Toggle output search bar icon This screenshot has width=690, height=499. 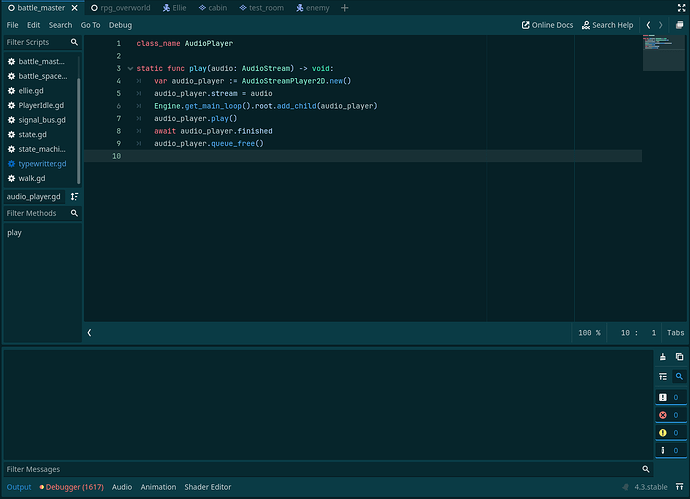coord(679,376)
